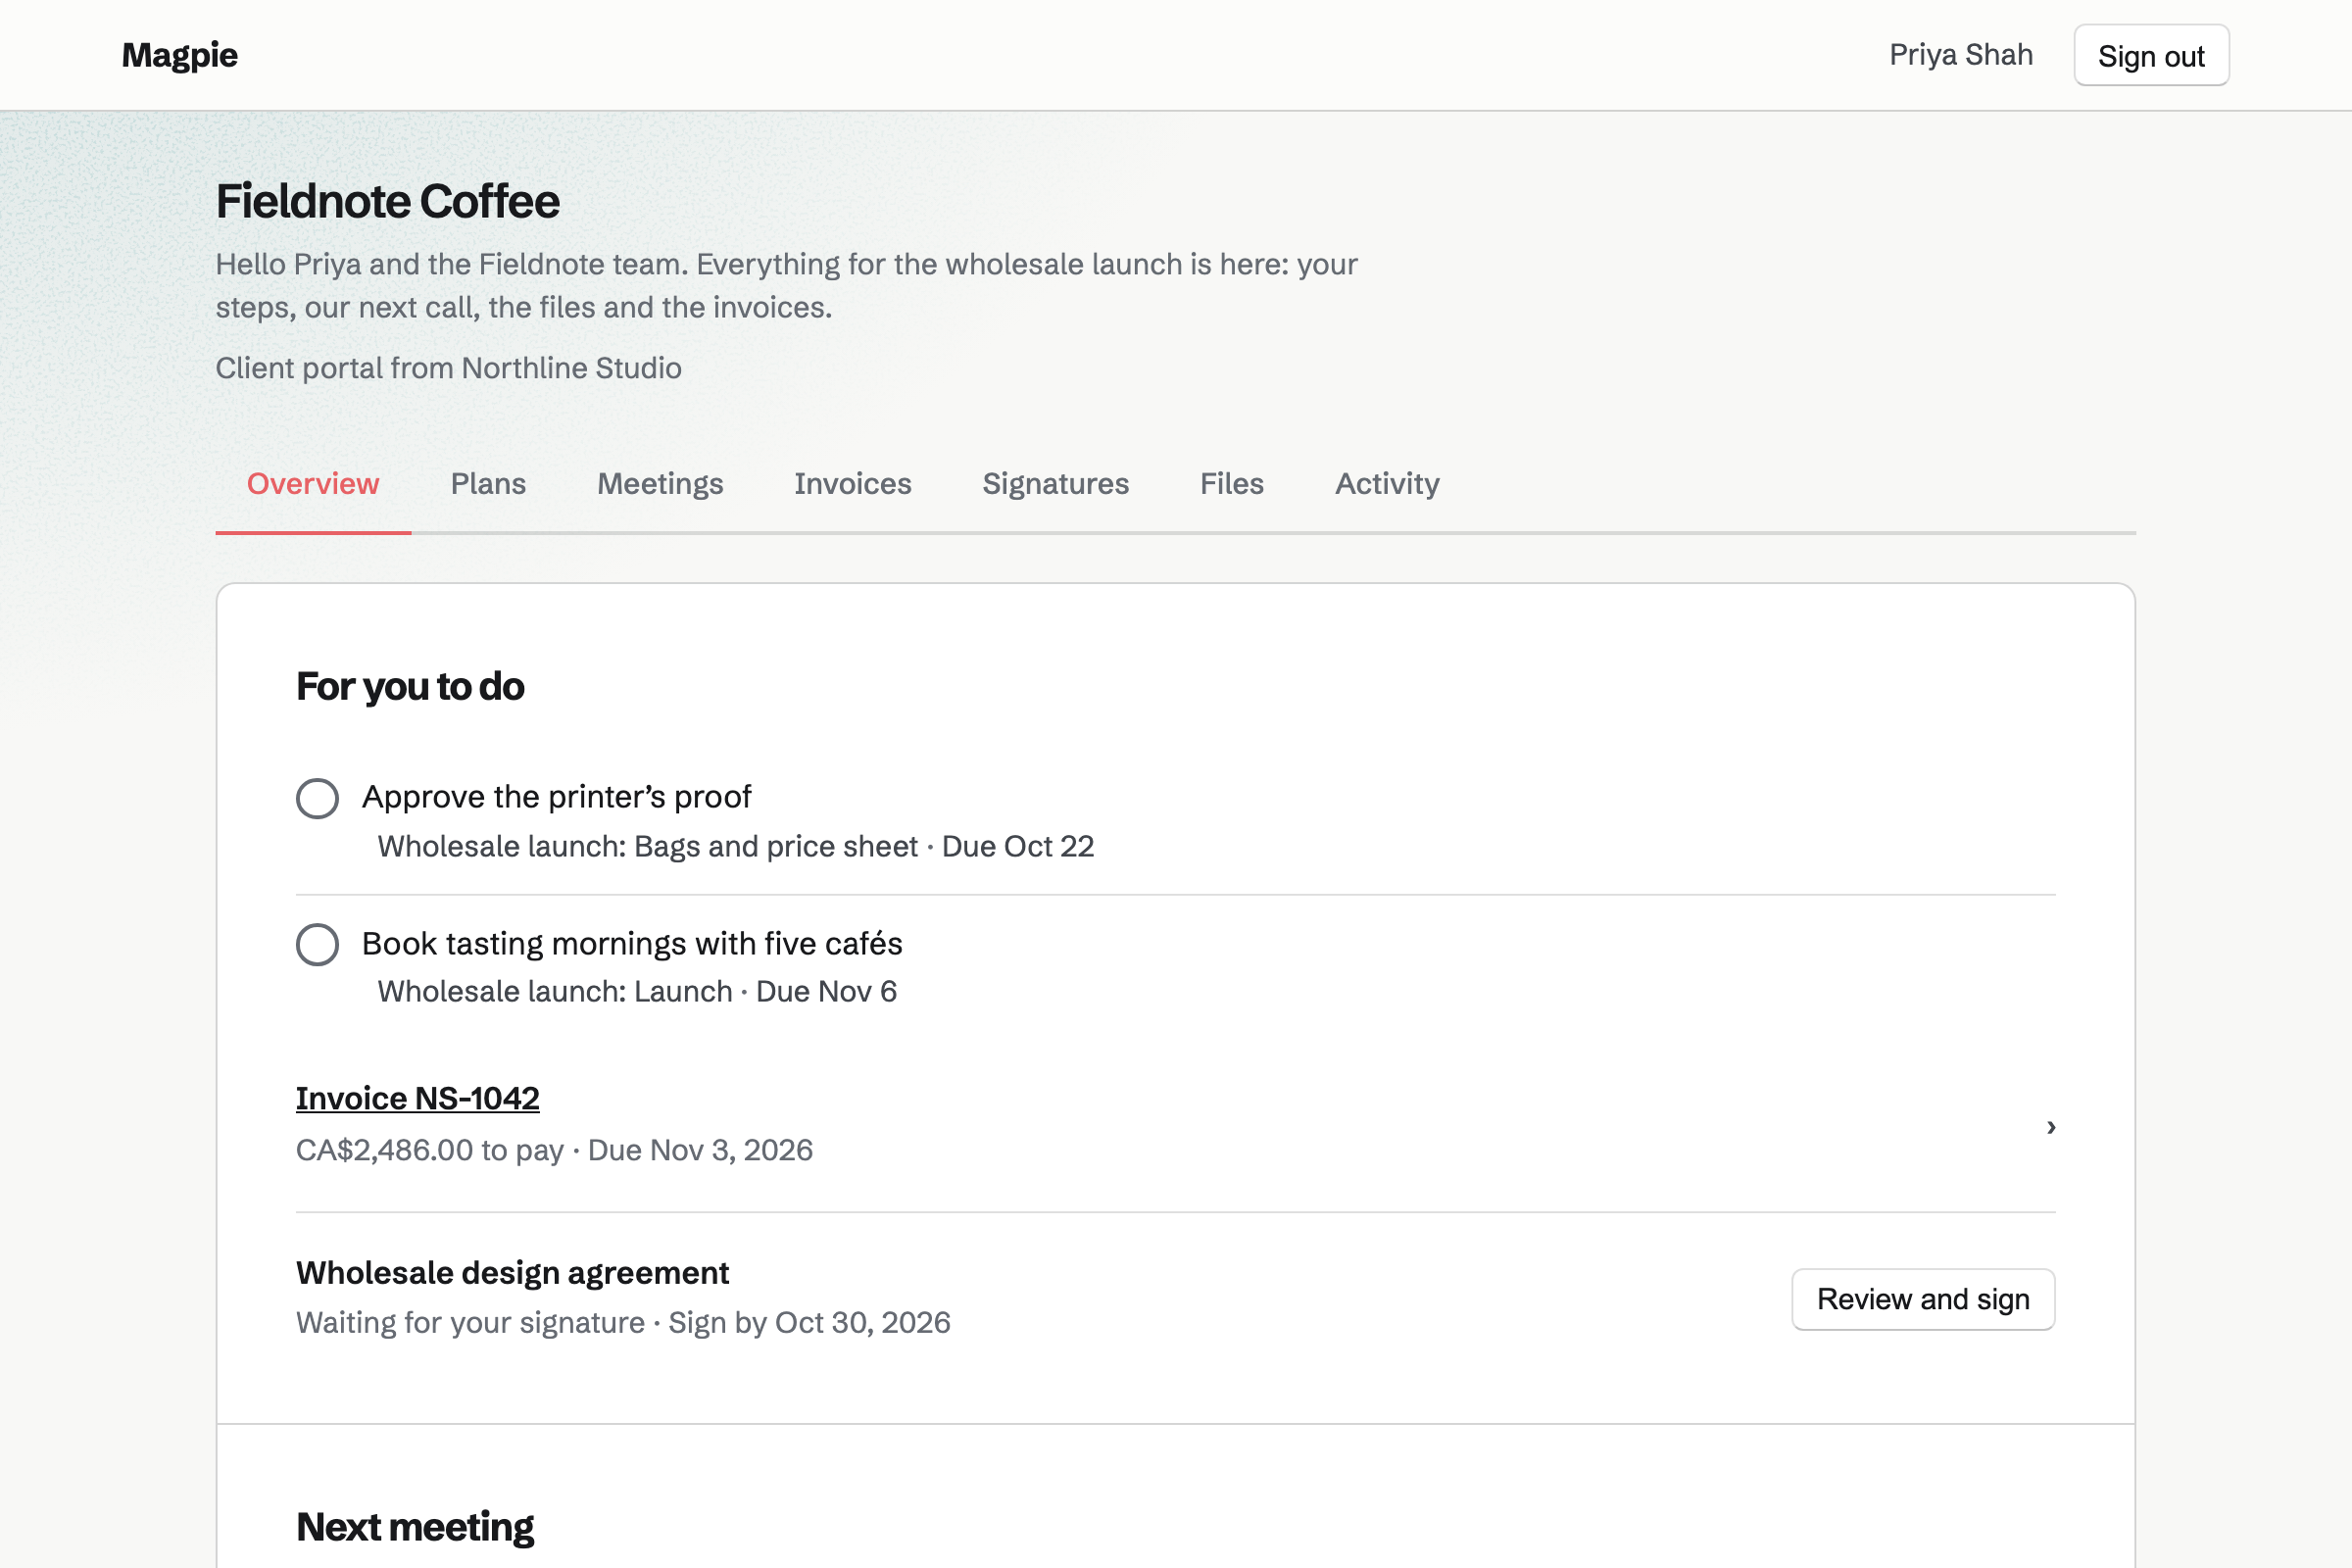Open the Magpie logo home link
This screenshot has width=2352, height=1568.
point(179,55)
